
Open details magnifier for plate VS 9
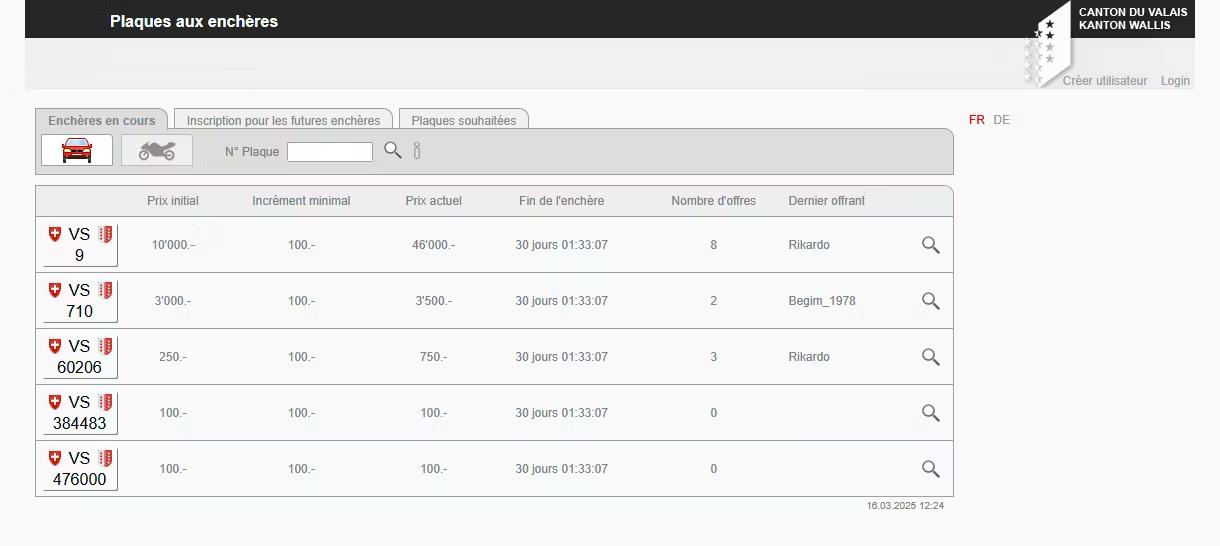(930, 245)
